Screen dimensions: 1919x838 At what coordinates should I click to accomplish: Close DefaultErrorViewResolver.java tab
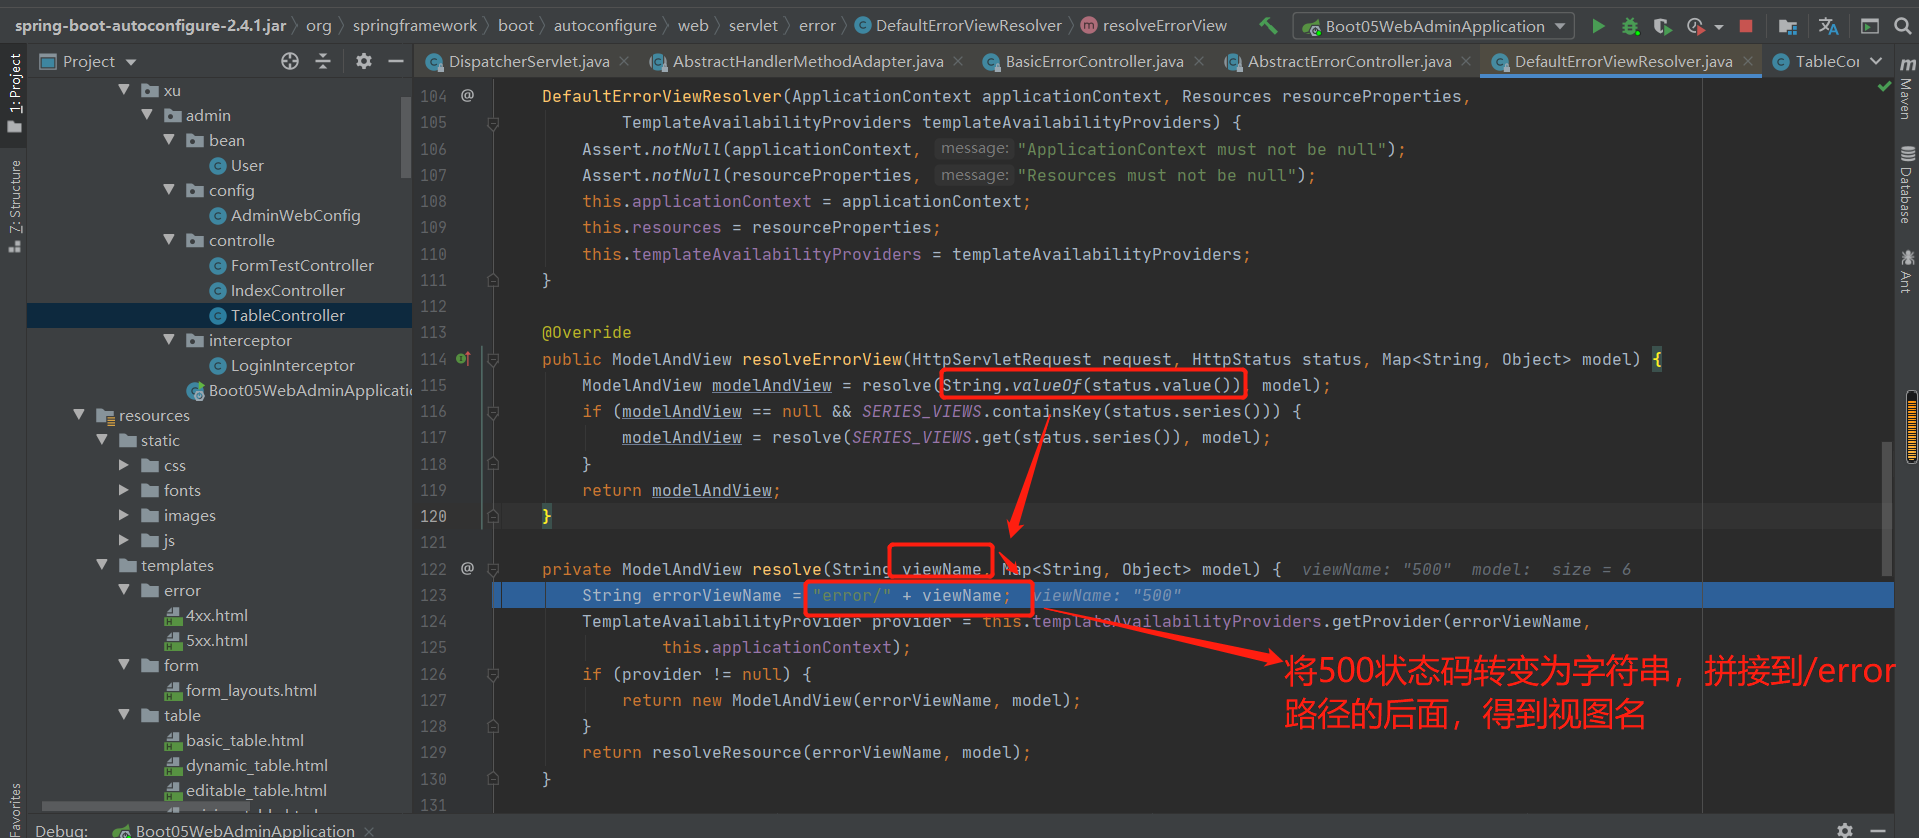[1748, 61]
